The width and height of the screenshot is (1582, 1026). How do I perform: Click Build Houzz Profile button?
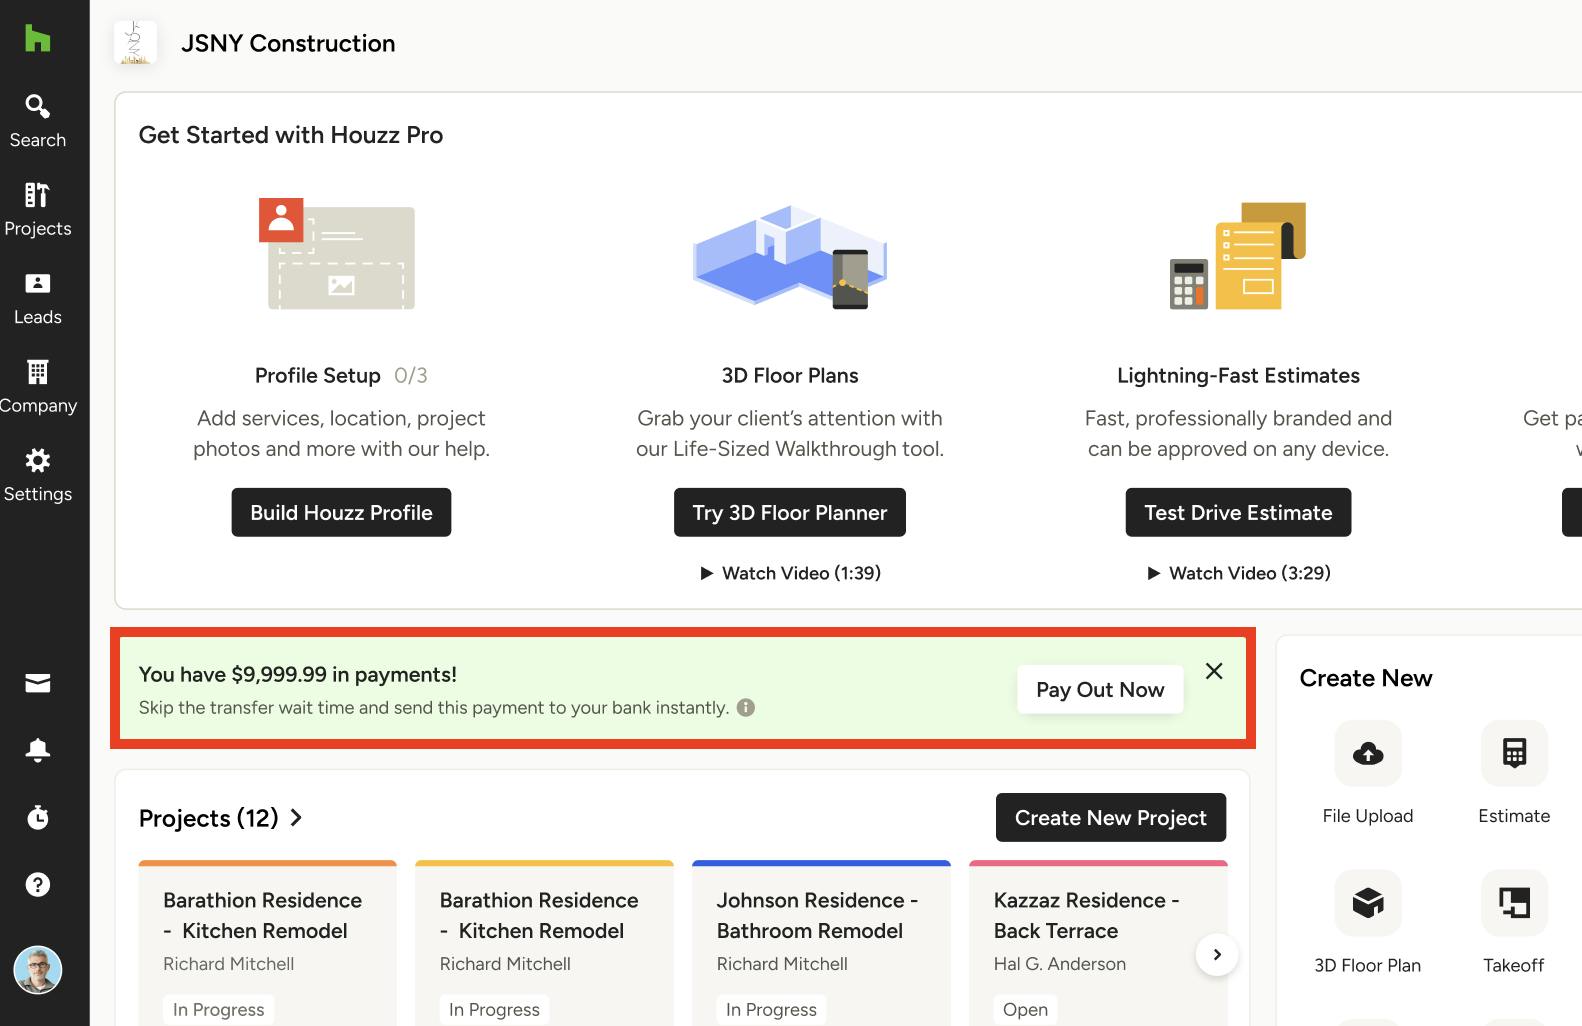click(341, 512)
